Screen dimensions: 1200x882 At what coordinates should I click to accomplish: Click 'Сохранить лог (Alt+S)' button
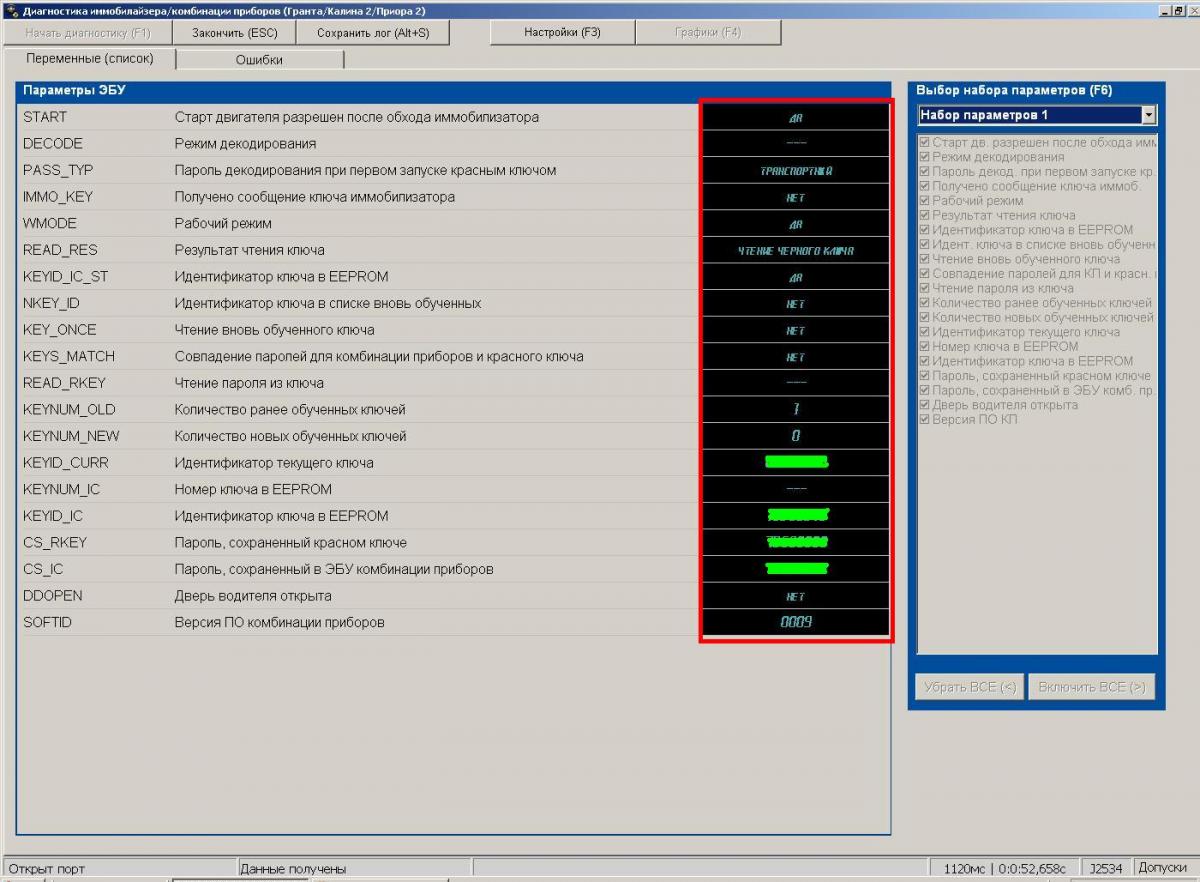373,33
